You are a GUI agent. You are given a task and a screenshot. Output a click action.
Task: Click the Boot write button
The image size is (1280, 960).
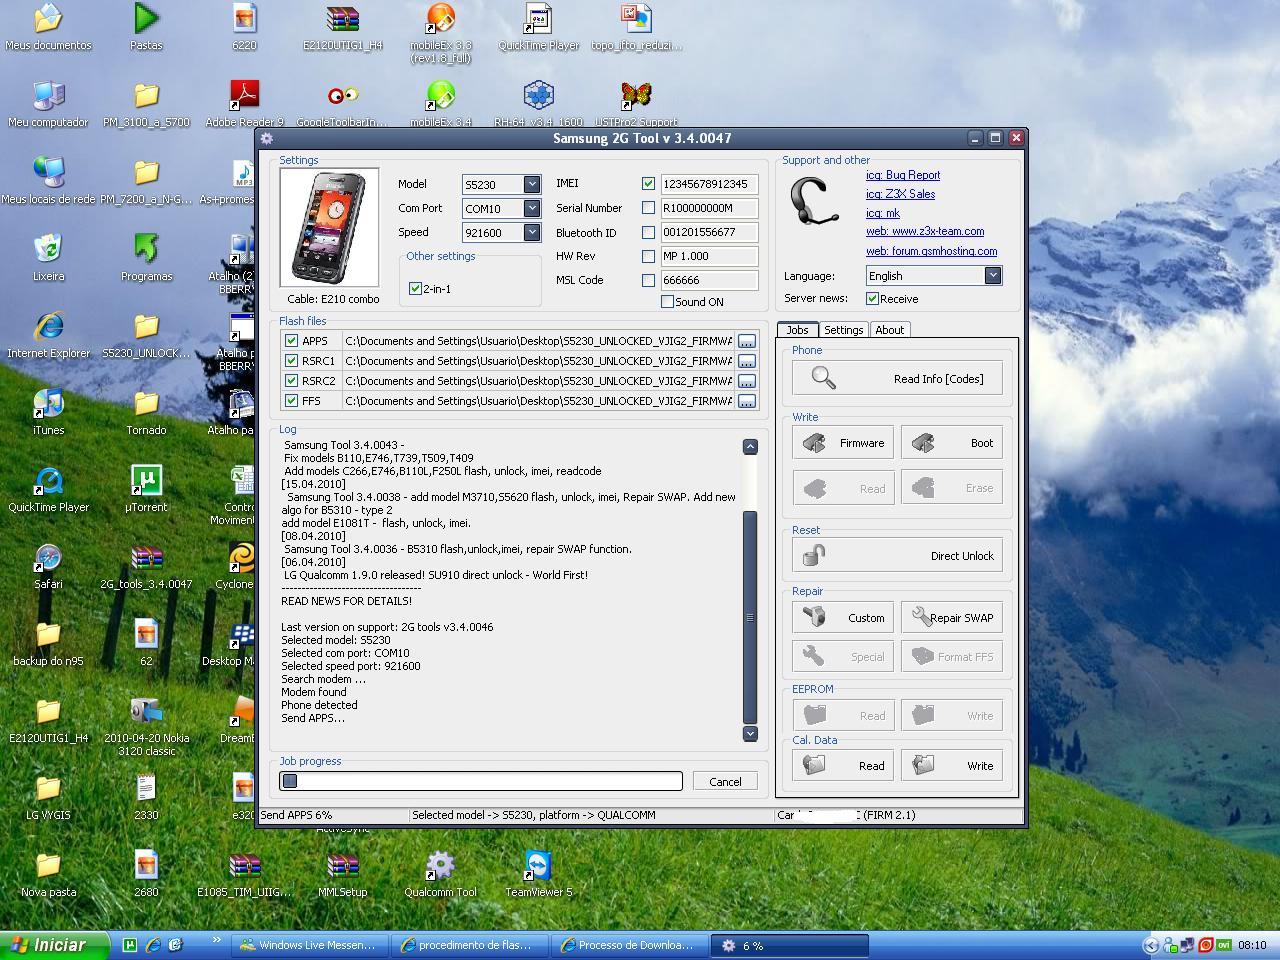(952, 443)
